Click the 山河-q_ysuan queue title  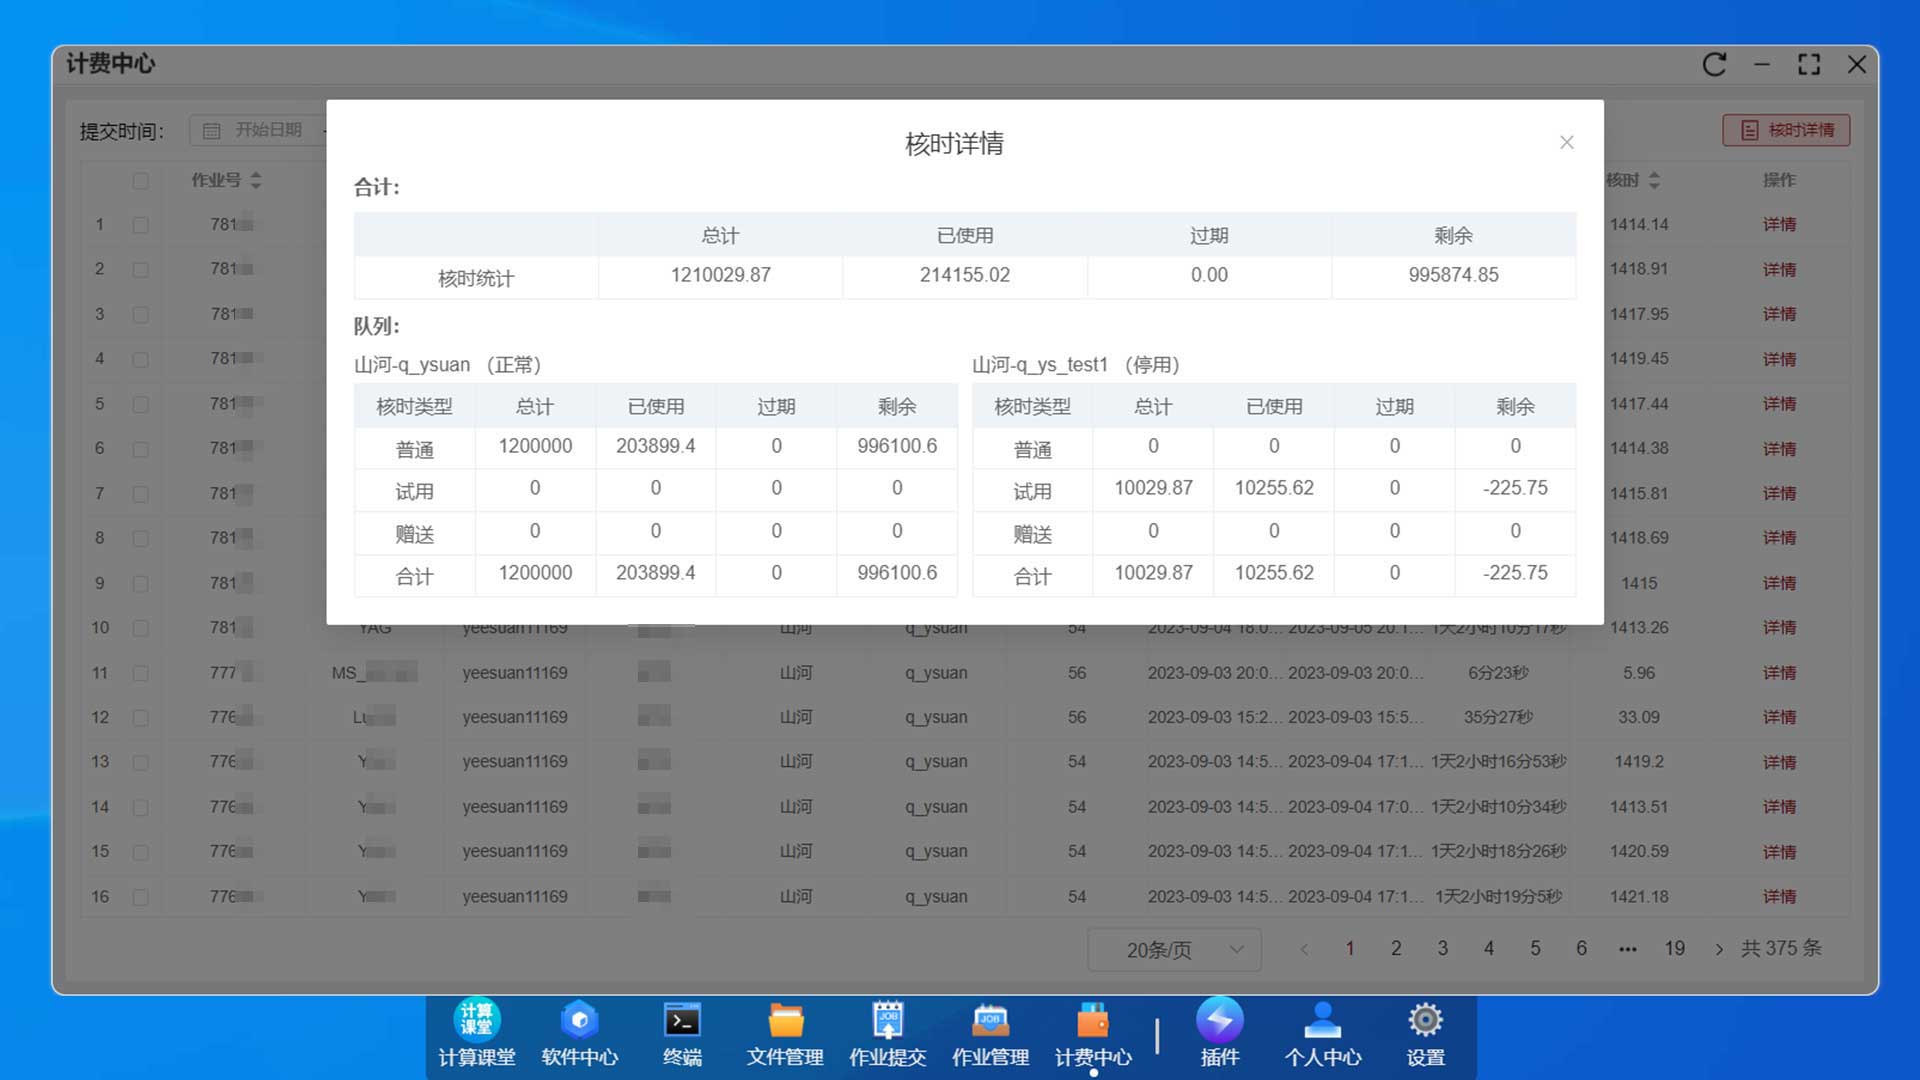[x=447, y=365]
